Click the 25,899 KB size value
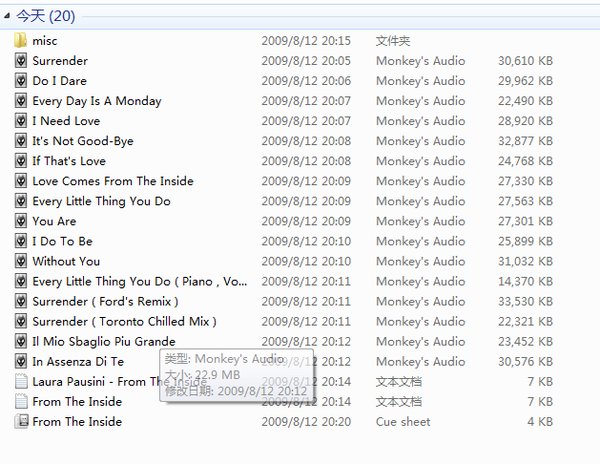 [x=525, y=241]
